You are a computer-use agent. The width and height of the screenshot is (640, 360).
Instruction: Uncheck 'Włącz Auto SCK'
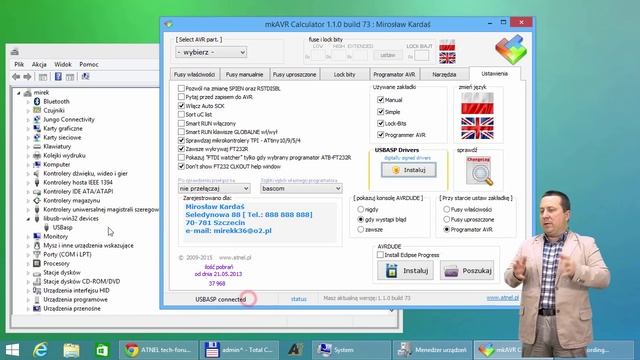pyautogui.click(x=181, y=106)
